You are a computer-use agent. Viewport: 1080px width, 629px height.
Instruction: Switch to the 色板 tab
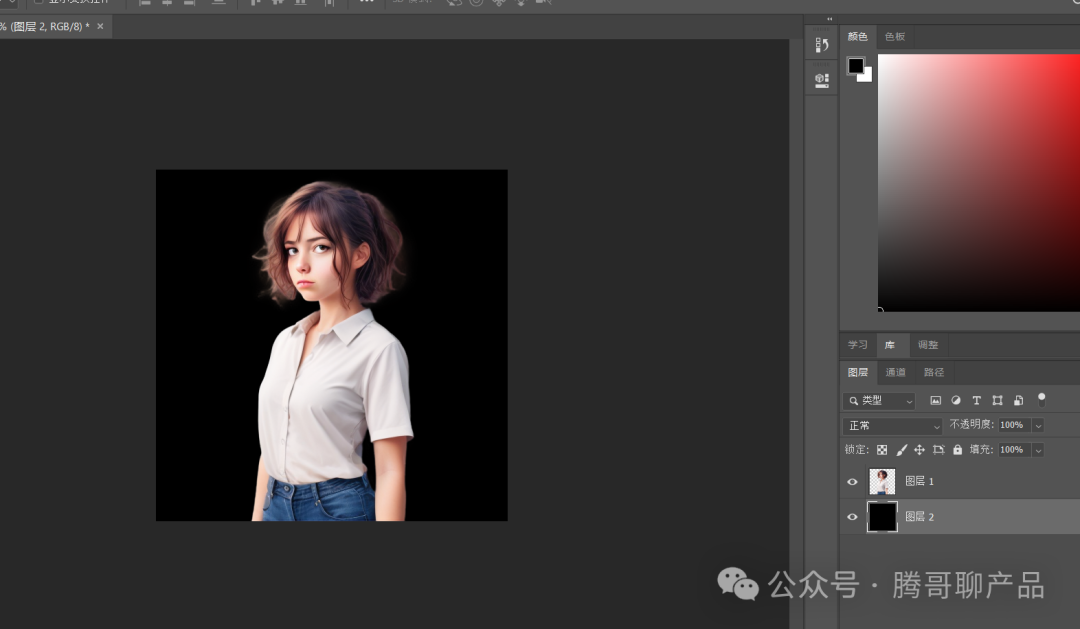[894, 37]
